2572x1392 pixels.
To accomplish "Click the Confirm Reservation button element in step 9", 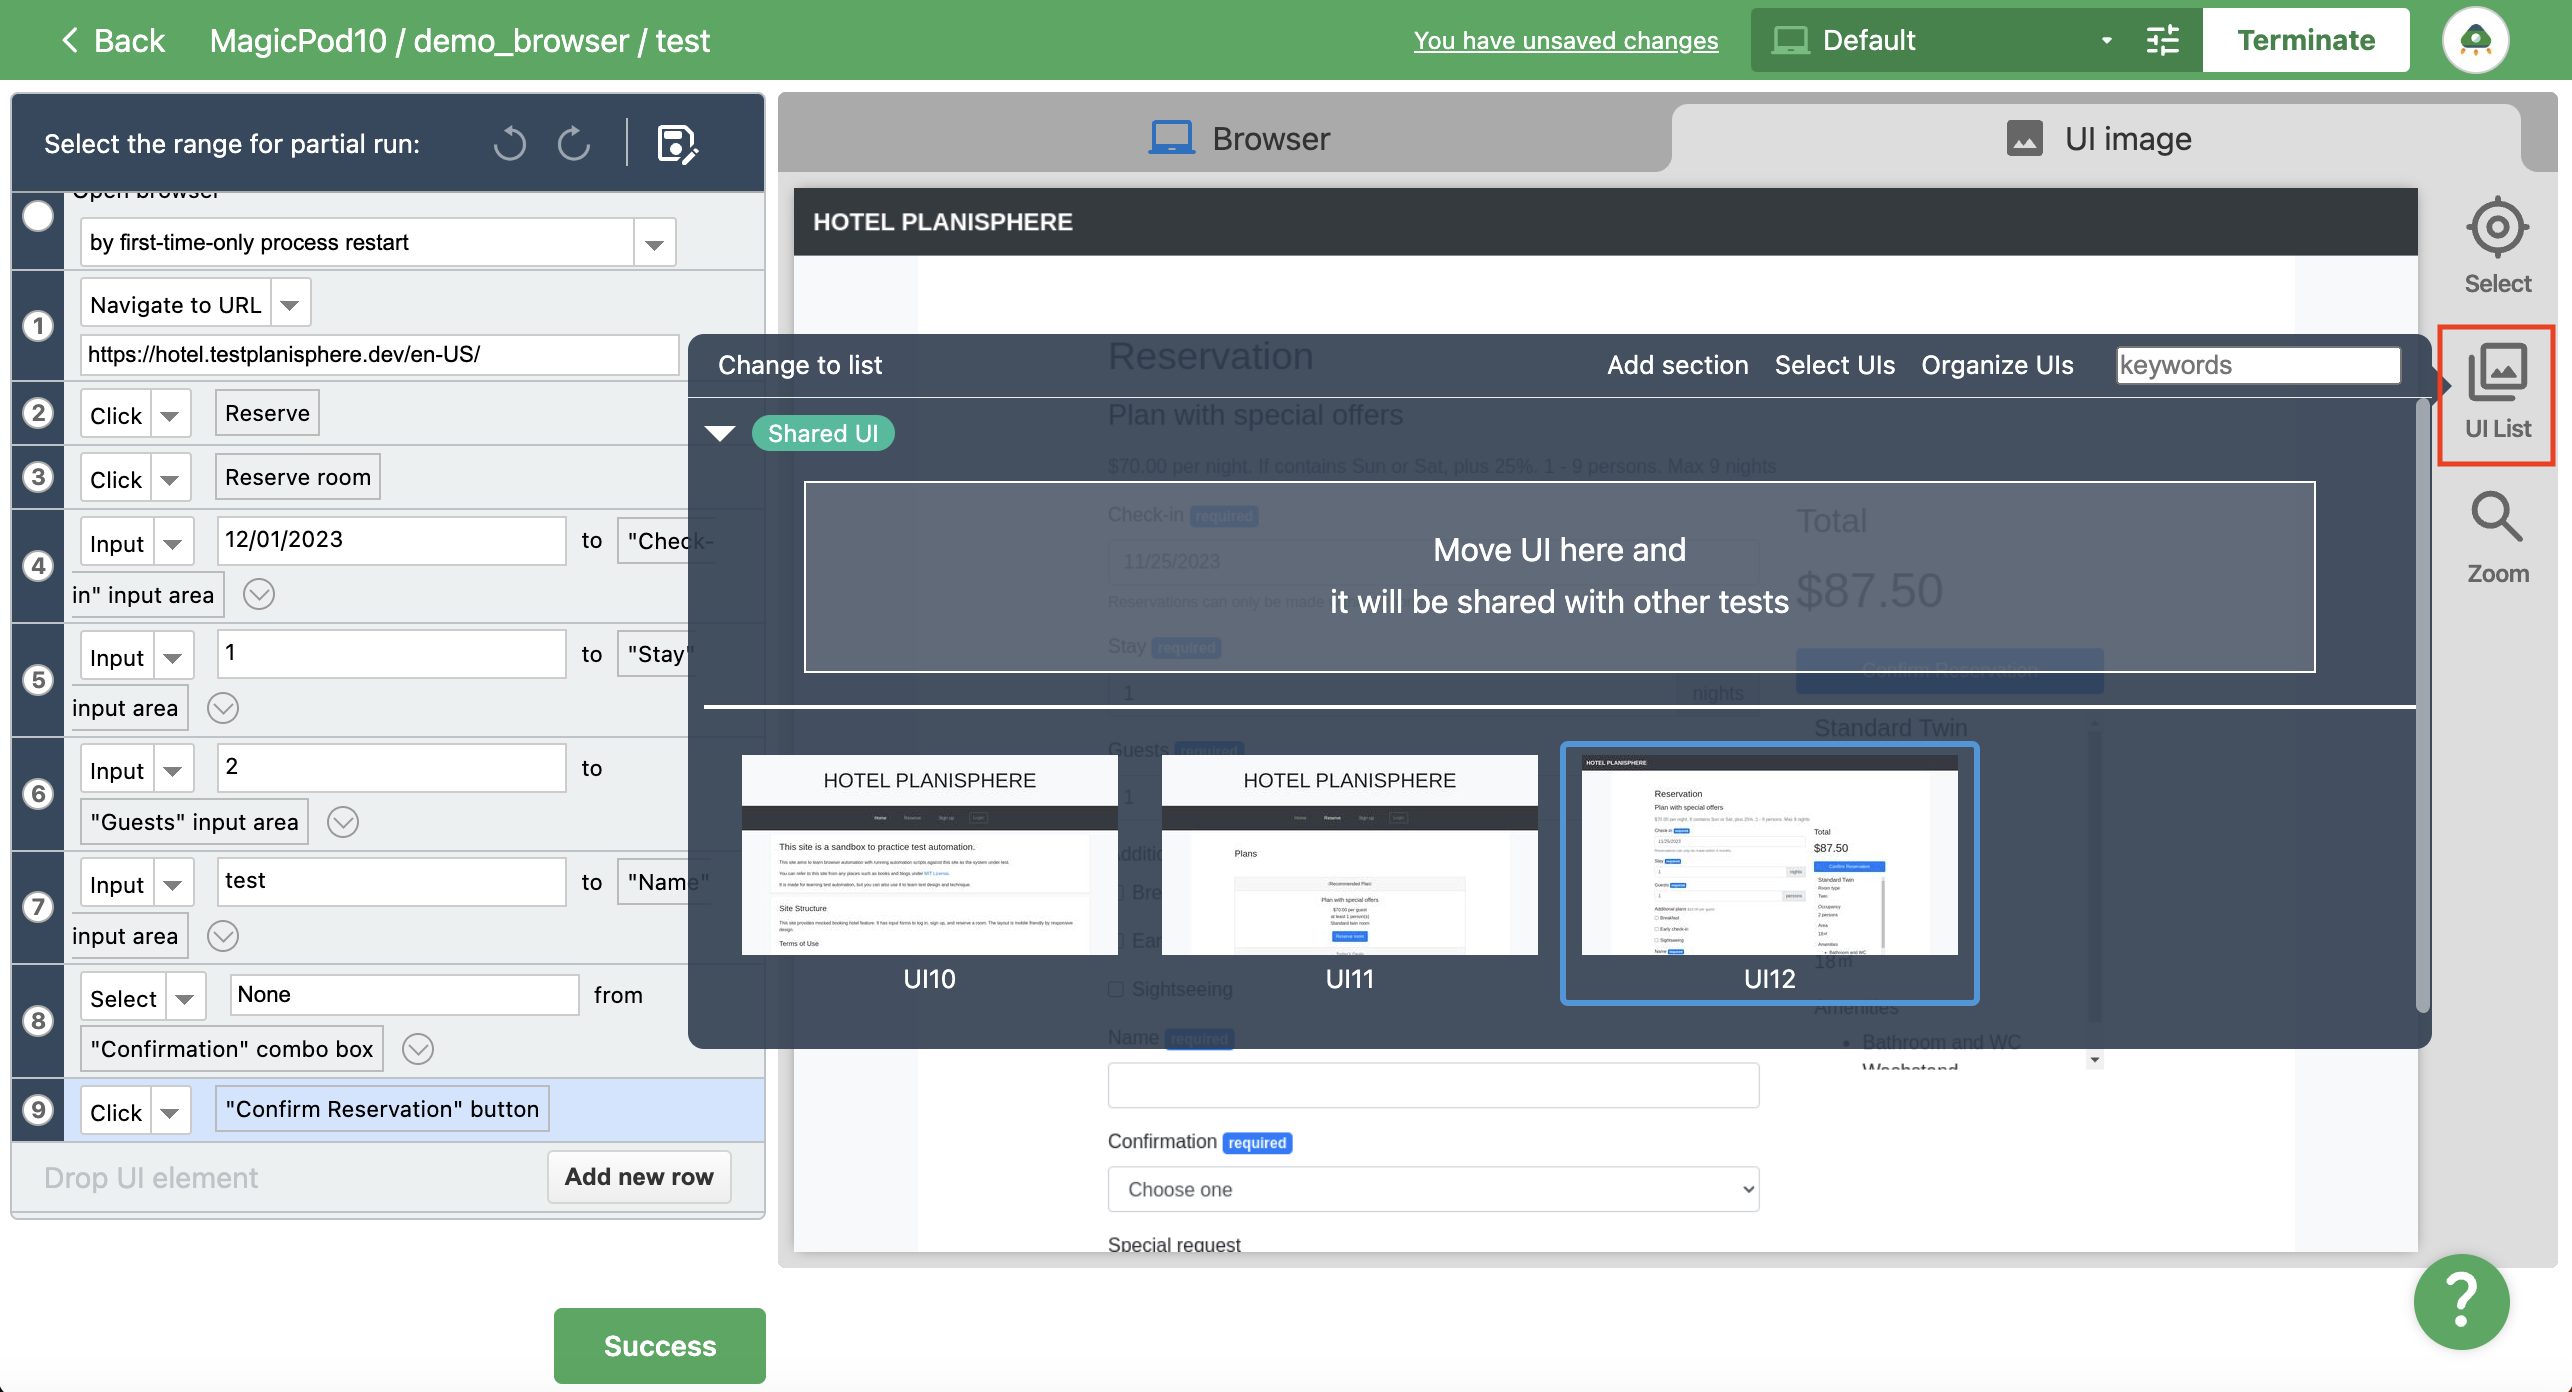I will tap(382, 1109).
